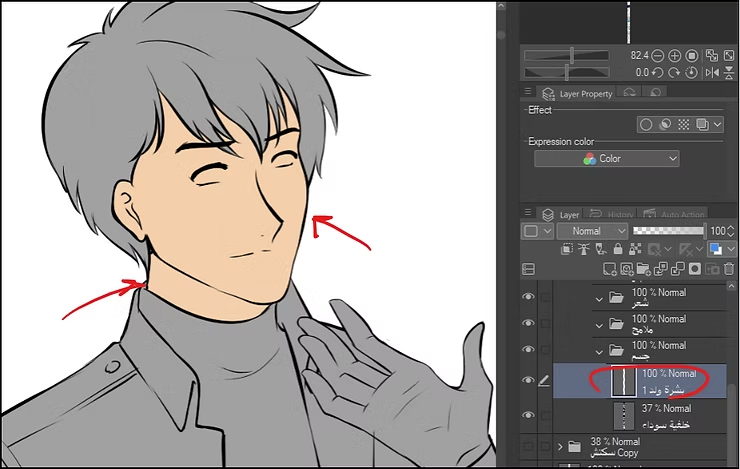Click the Create layer mask icon
The image size is (740, 469).
[695, 269]
